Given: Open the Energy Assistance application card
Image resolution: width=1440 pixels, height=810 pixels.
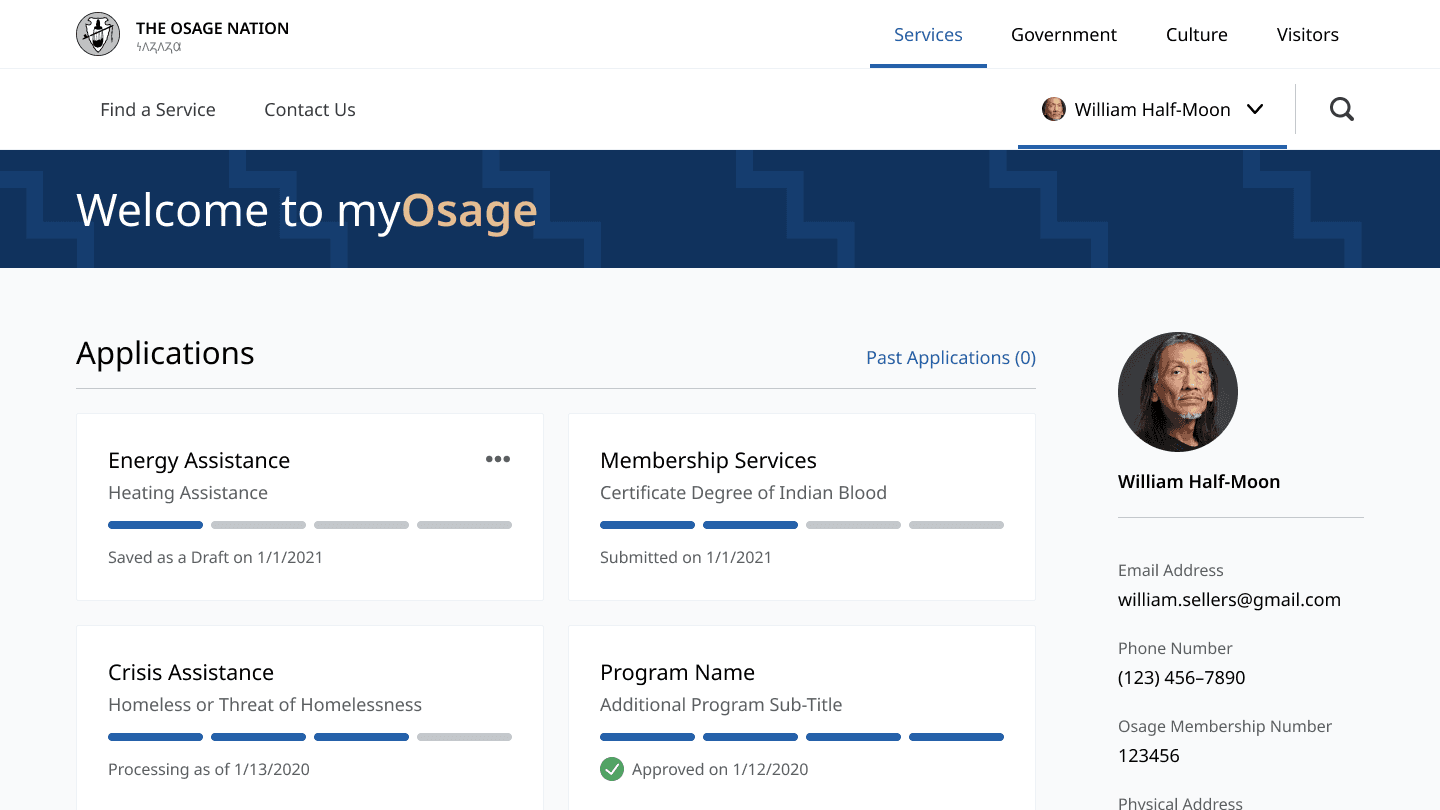Looking at the screenshot, I should (x=310, y=507).
